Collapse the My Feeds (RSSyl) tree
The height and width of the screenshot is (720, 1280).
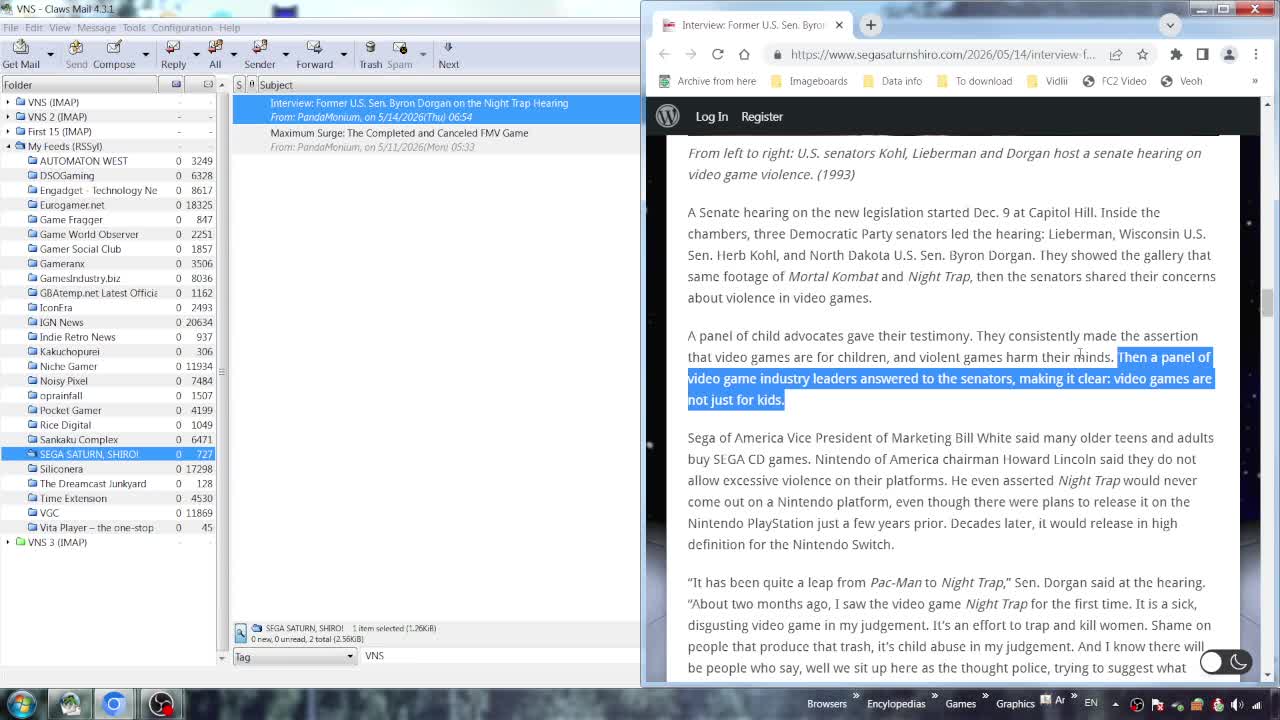[8, 146]
